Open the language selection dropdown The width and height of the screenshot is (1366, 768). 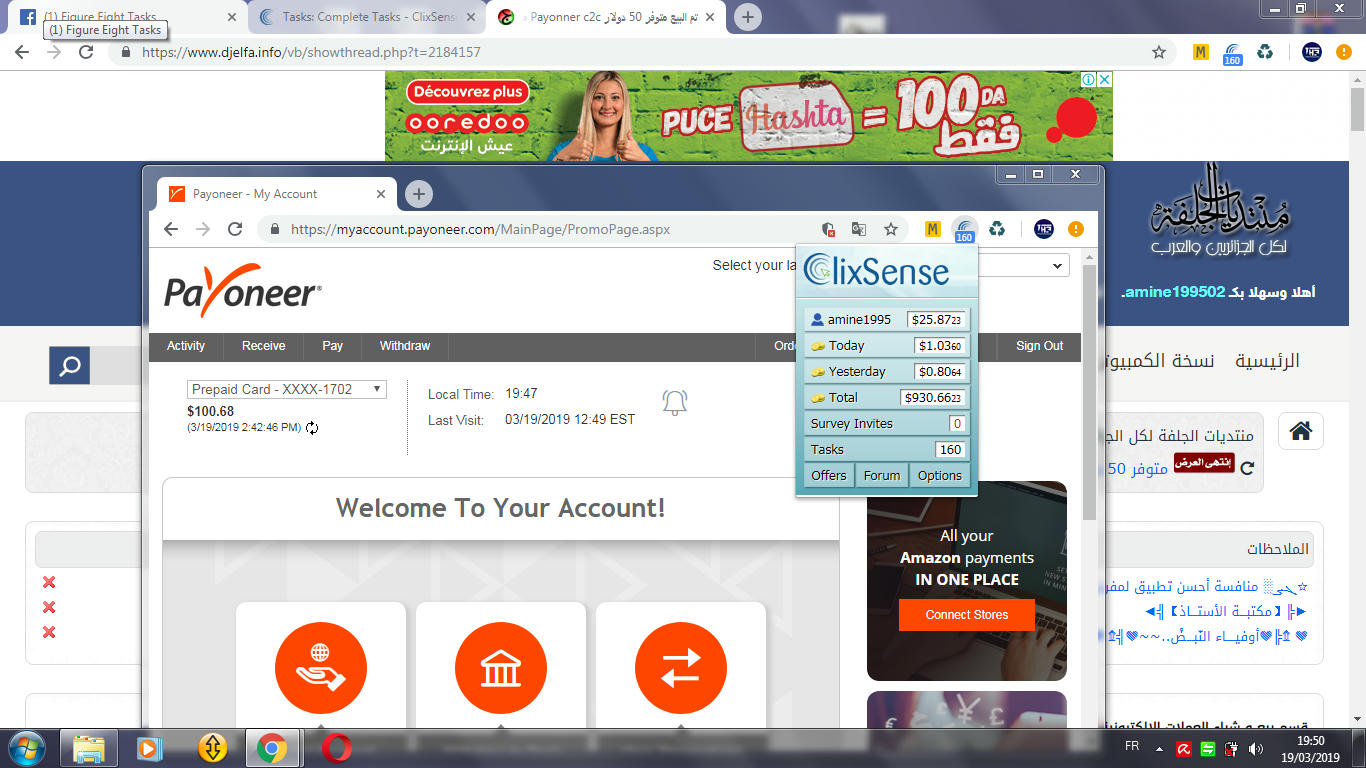pyautogui.click(x=1023, y=265)
